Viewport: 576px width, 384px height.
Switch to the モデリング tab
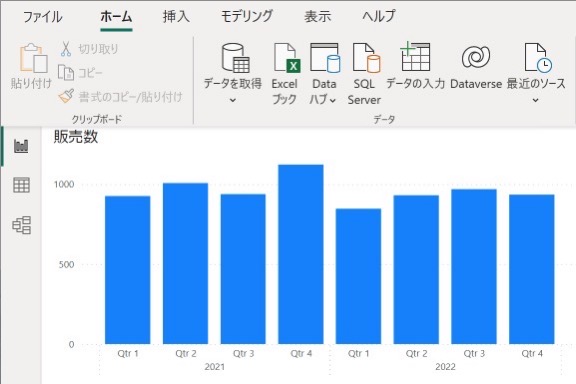246,17
